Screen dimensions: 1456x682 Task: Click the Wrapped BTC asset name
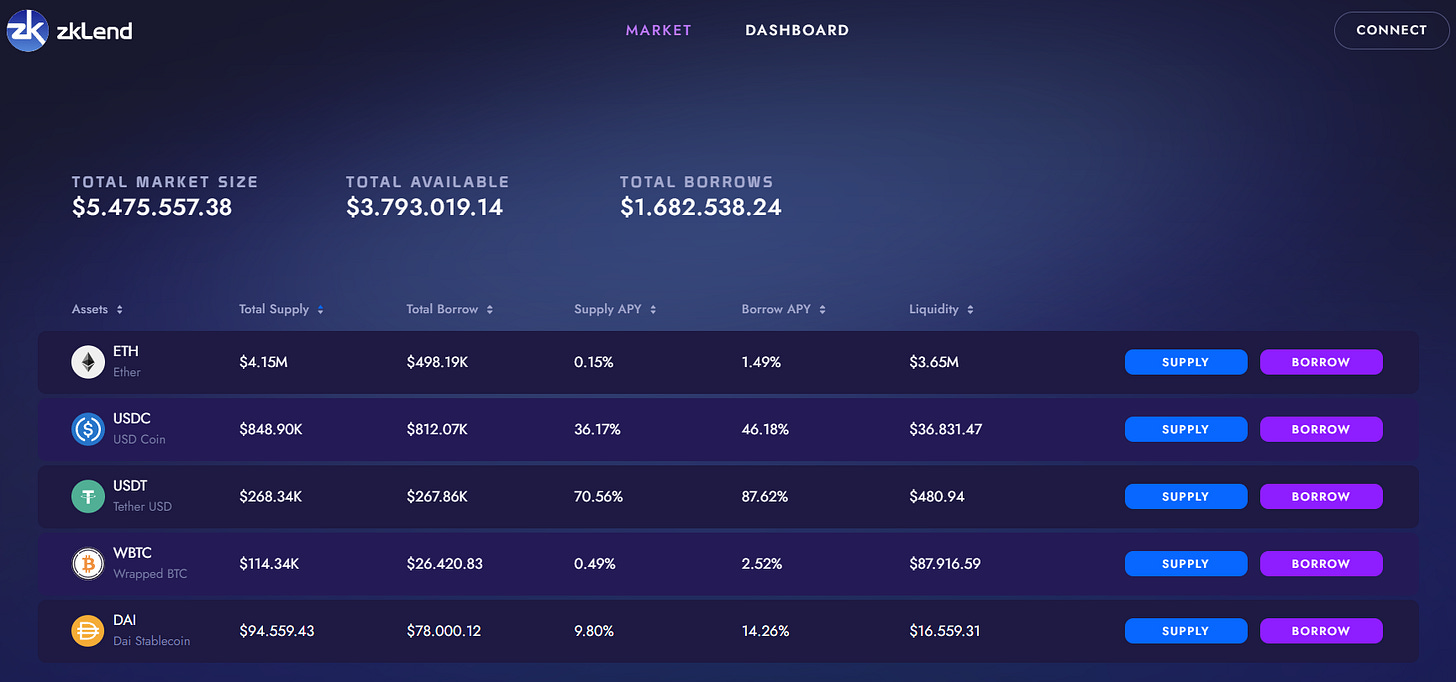[x=150, y=573]
